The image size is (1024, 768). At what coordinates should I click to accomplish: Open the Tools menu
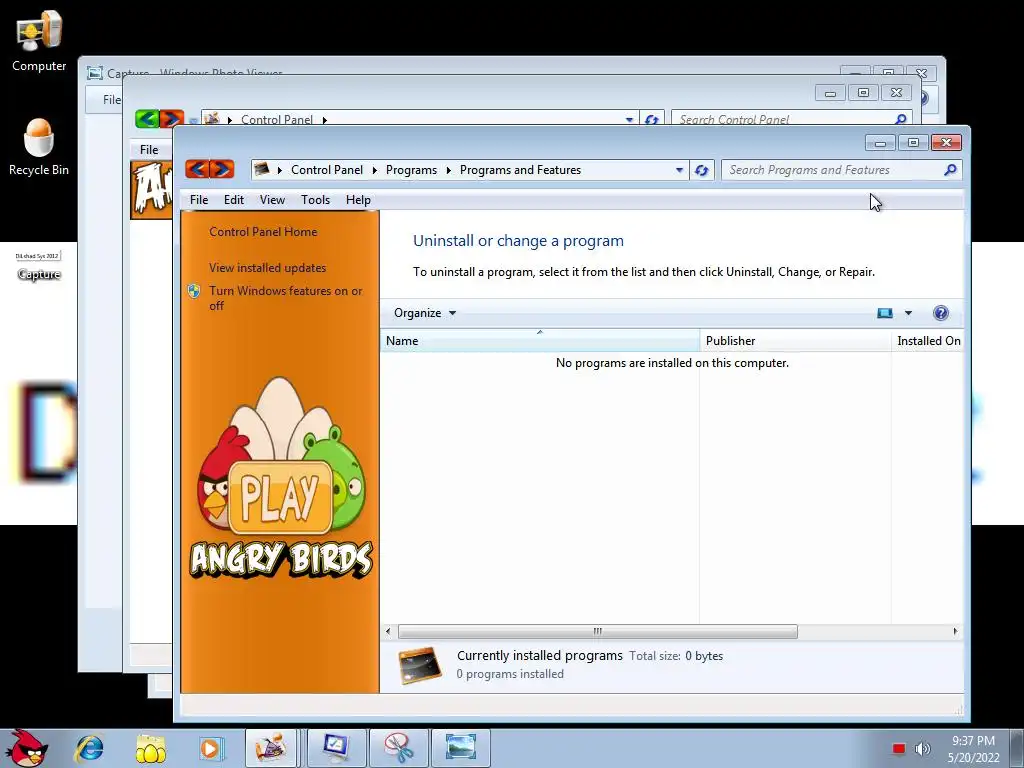[x=315, y=200]
